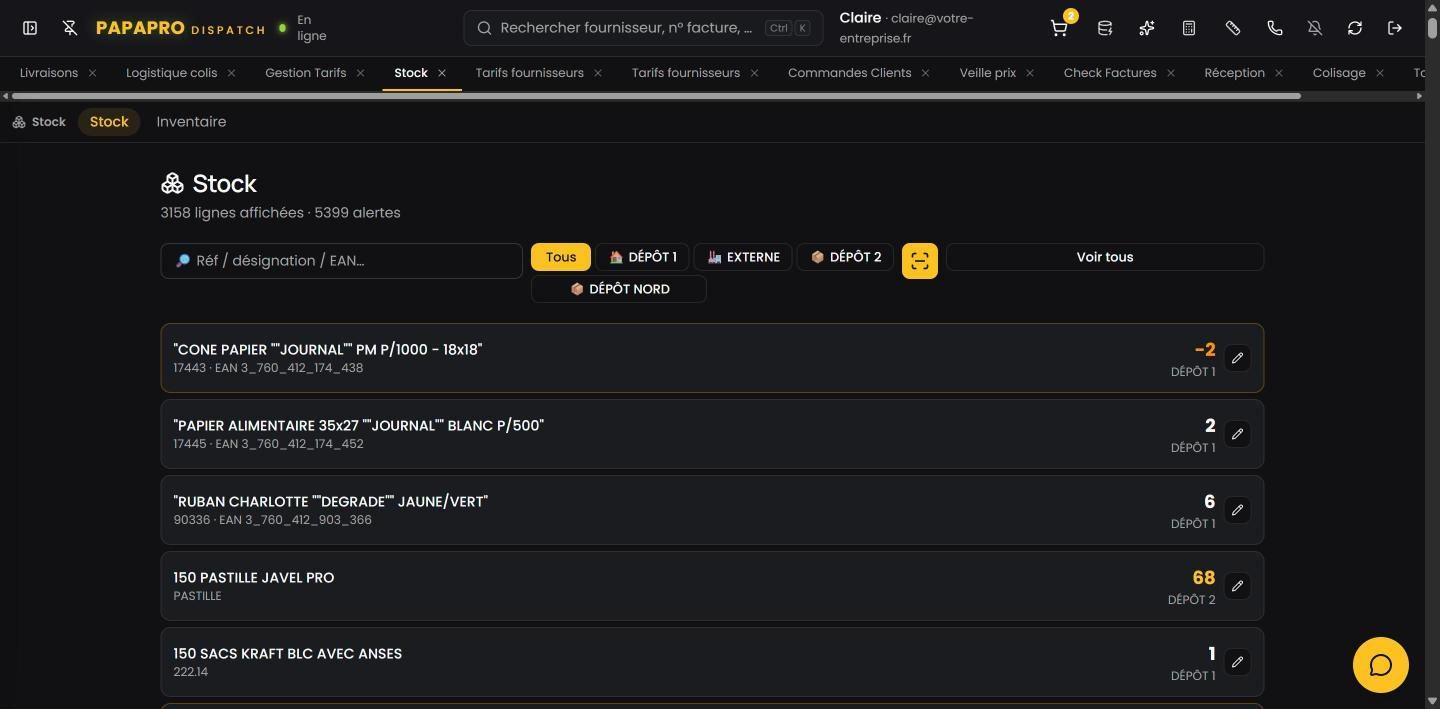Close the Commandes Clients tab
Viewport: 1440px width, 709px height.
click(x=925, y=73)
